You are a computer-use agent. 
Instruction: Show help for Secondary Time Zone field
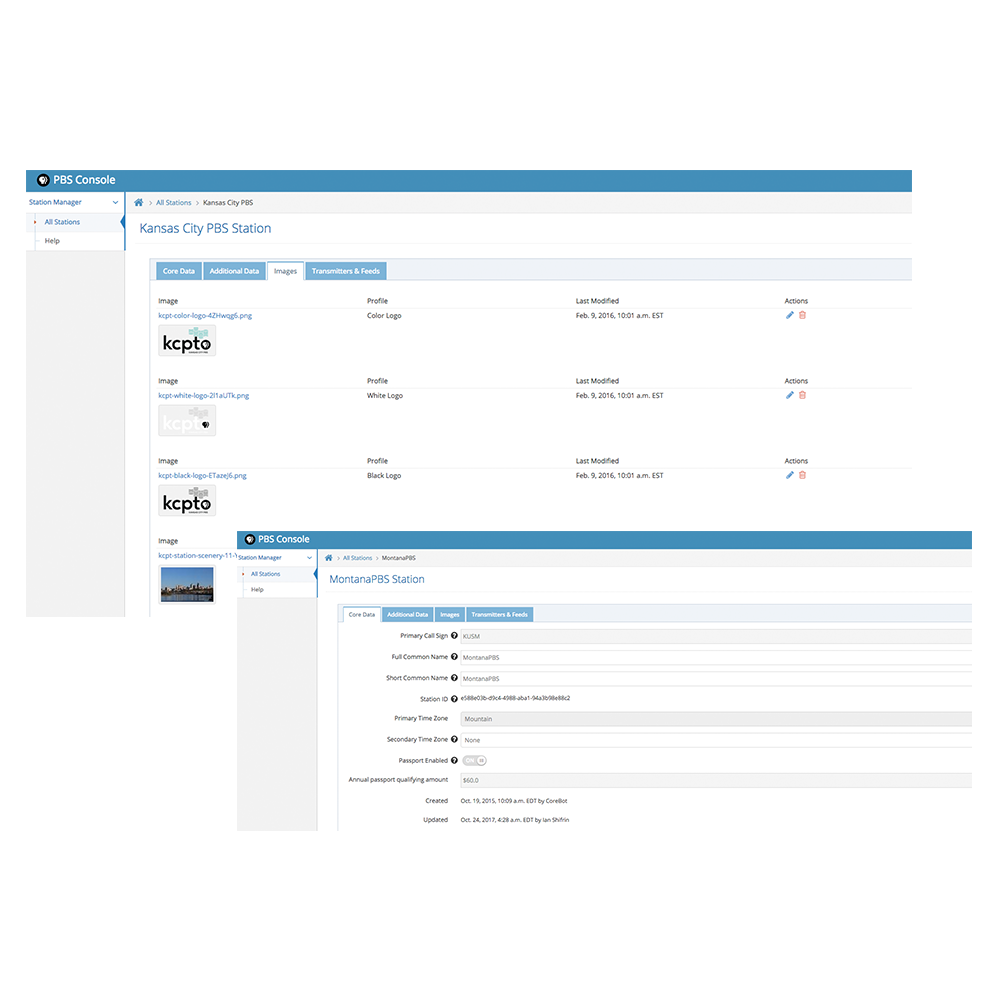point(454,740)
